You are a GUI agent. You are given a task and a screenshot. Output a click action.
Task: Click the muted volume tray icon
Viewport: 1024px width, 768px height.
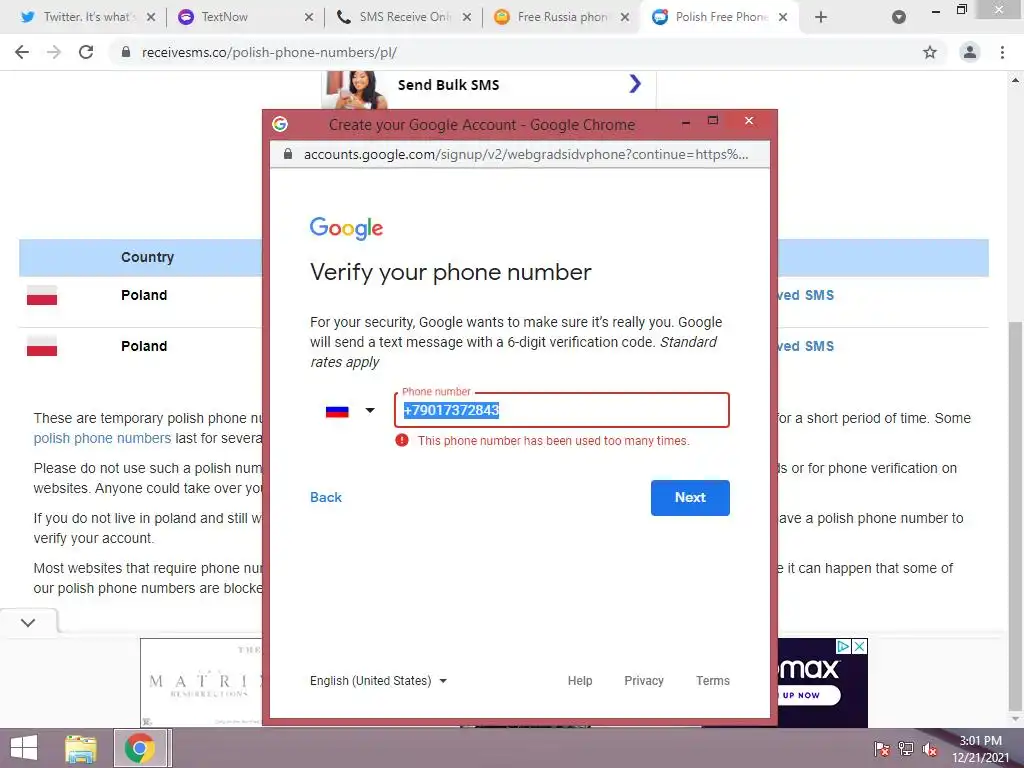[930, 749]
